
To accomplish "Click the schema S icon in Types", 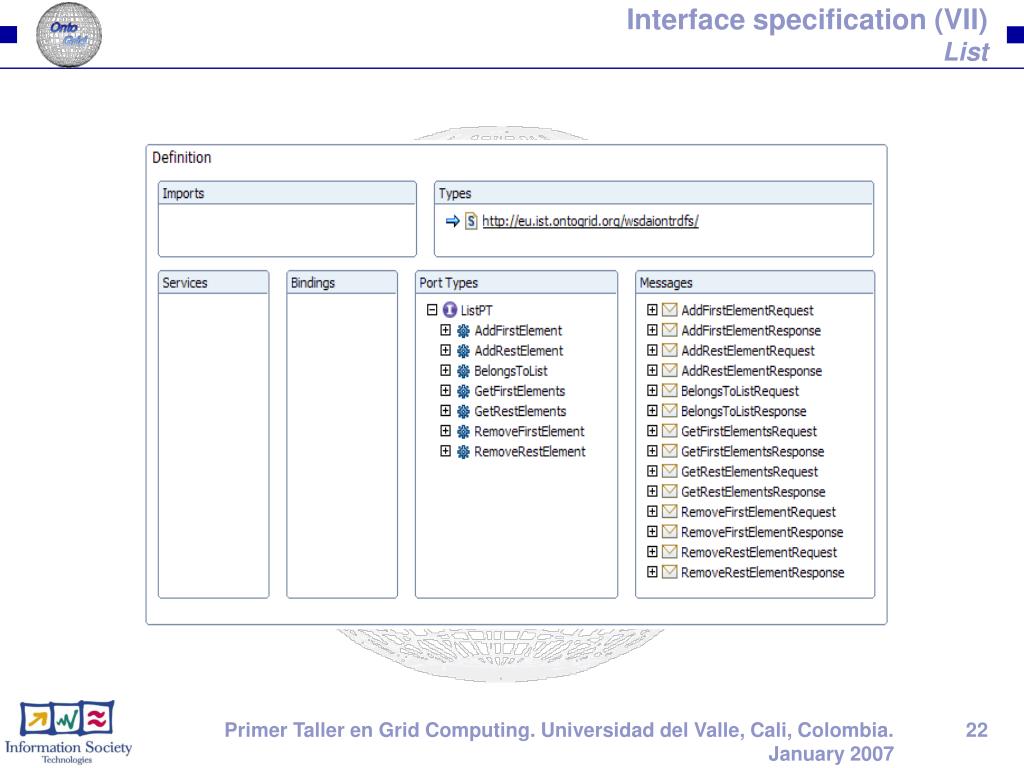I will [x=471, y=221].
